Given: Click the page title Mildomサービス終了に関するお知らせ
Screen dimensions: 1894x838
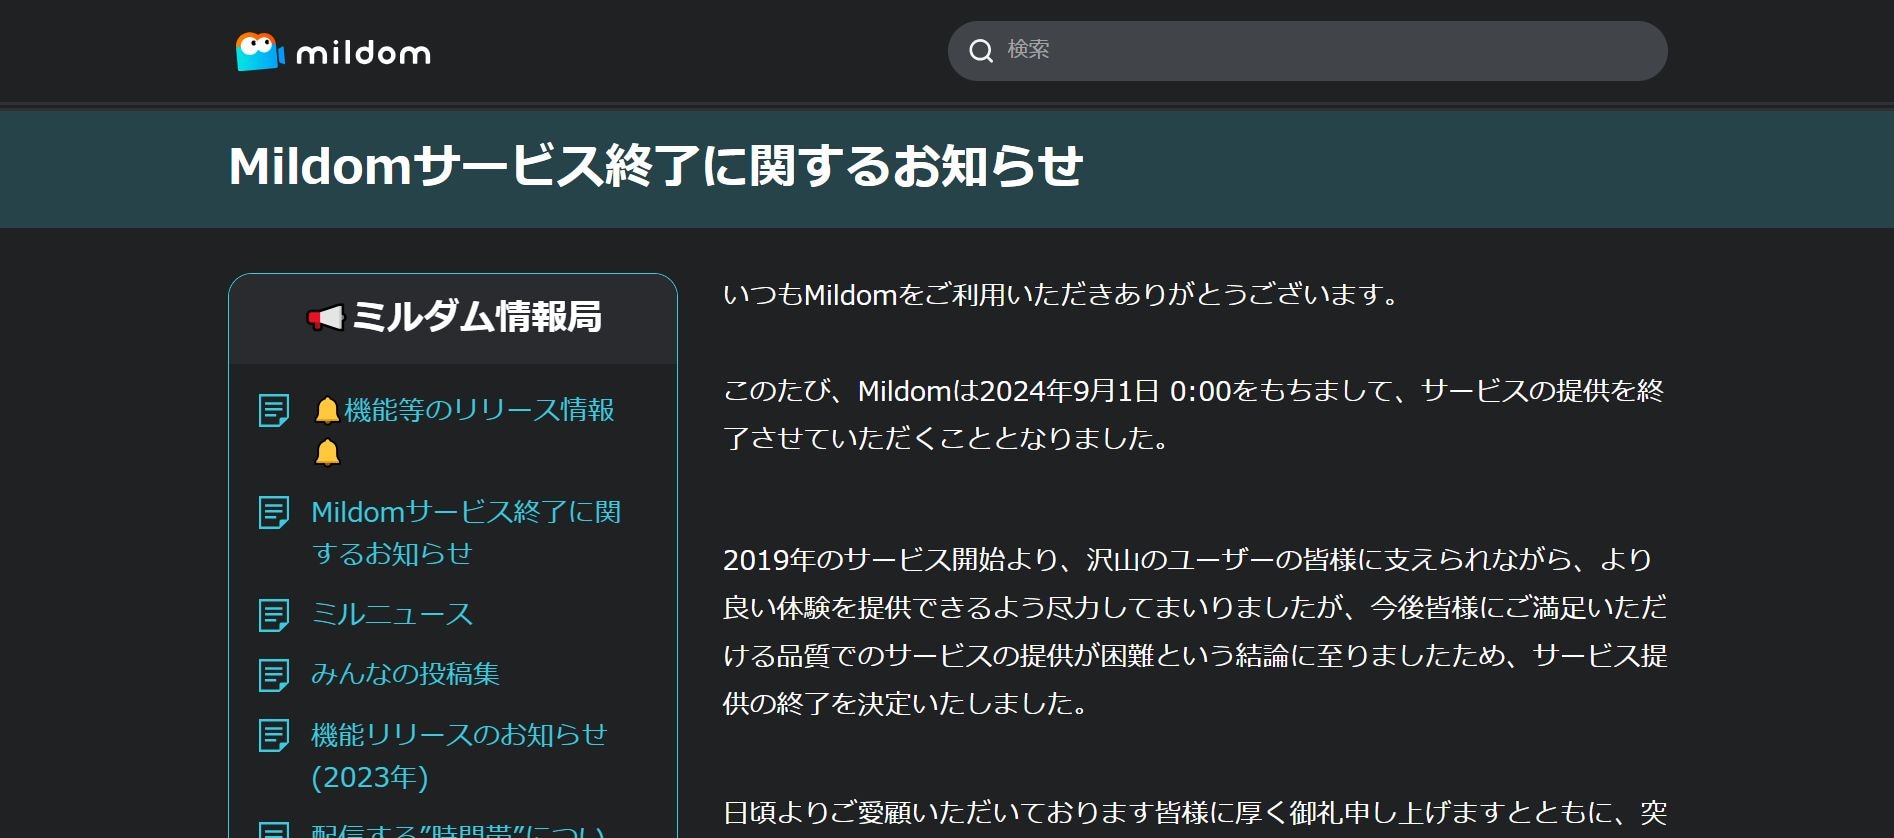Looking at the screenshot, I should [656, 166].
